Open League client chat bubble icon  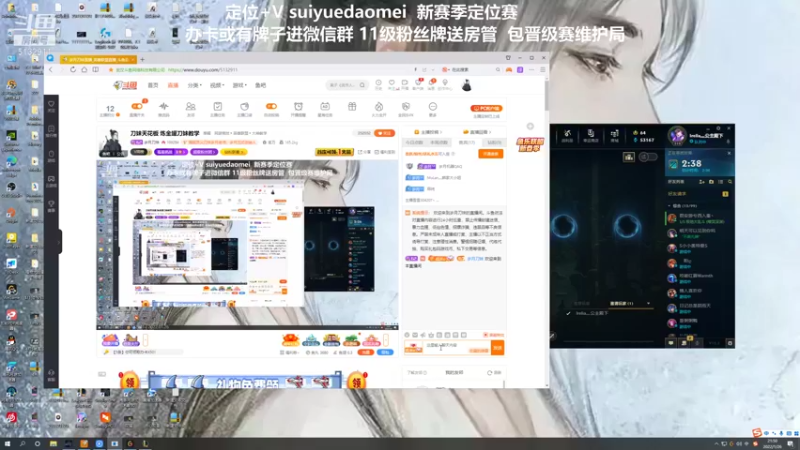click(x=671, y=343)
